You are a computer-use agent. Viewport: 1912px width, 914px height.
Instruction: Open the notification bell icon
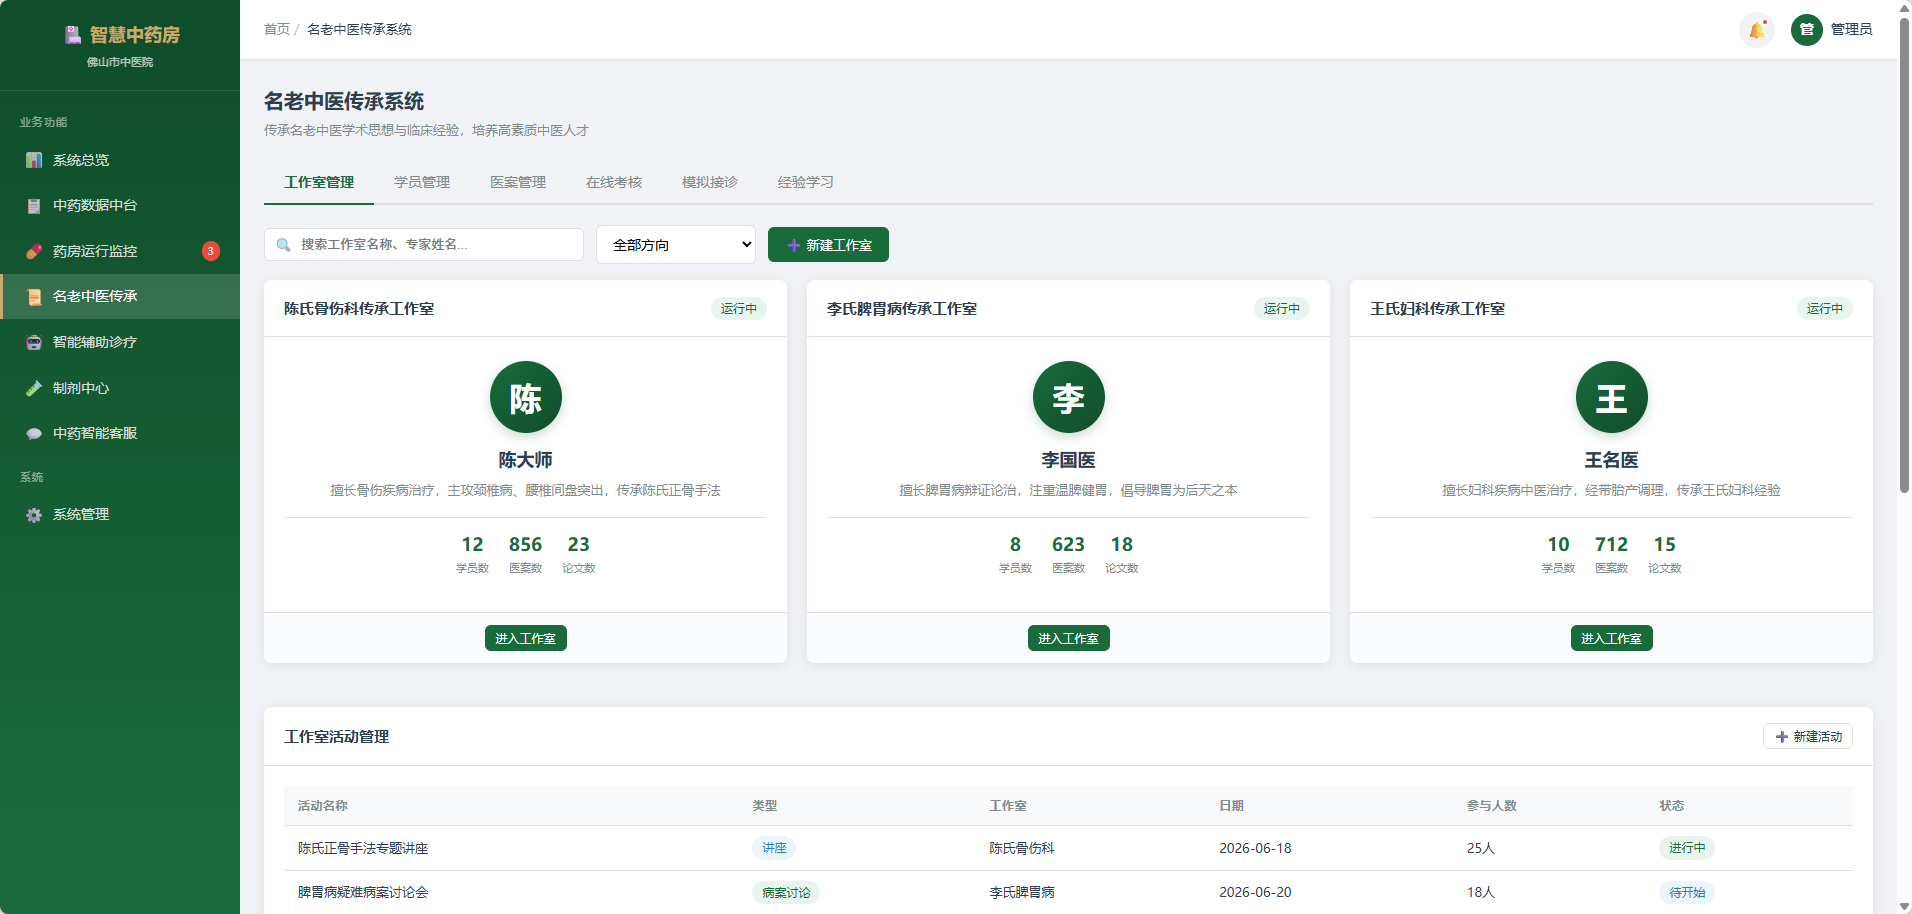point(1757,30)
